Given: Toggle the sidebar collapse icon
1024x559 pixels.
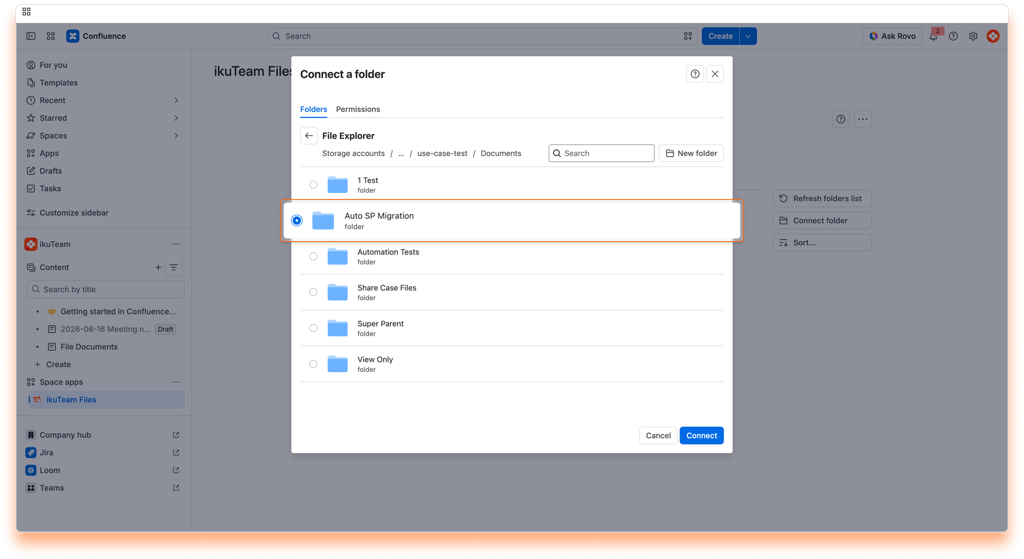Looking at the screenshot, I should click(31, 37).
